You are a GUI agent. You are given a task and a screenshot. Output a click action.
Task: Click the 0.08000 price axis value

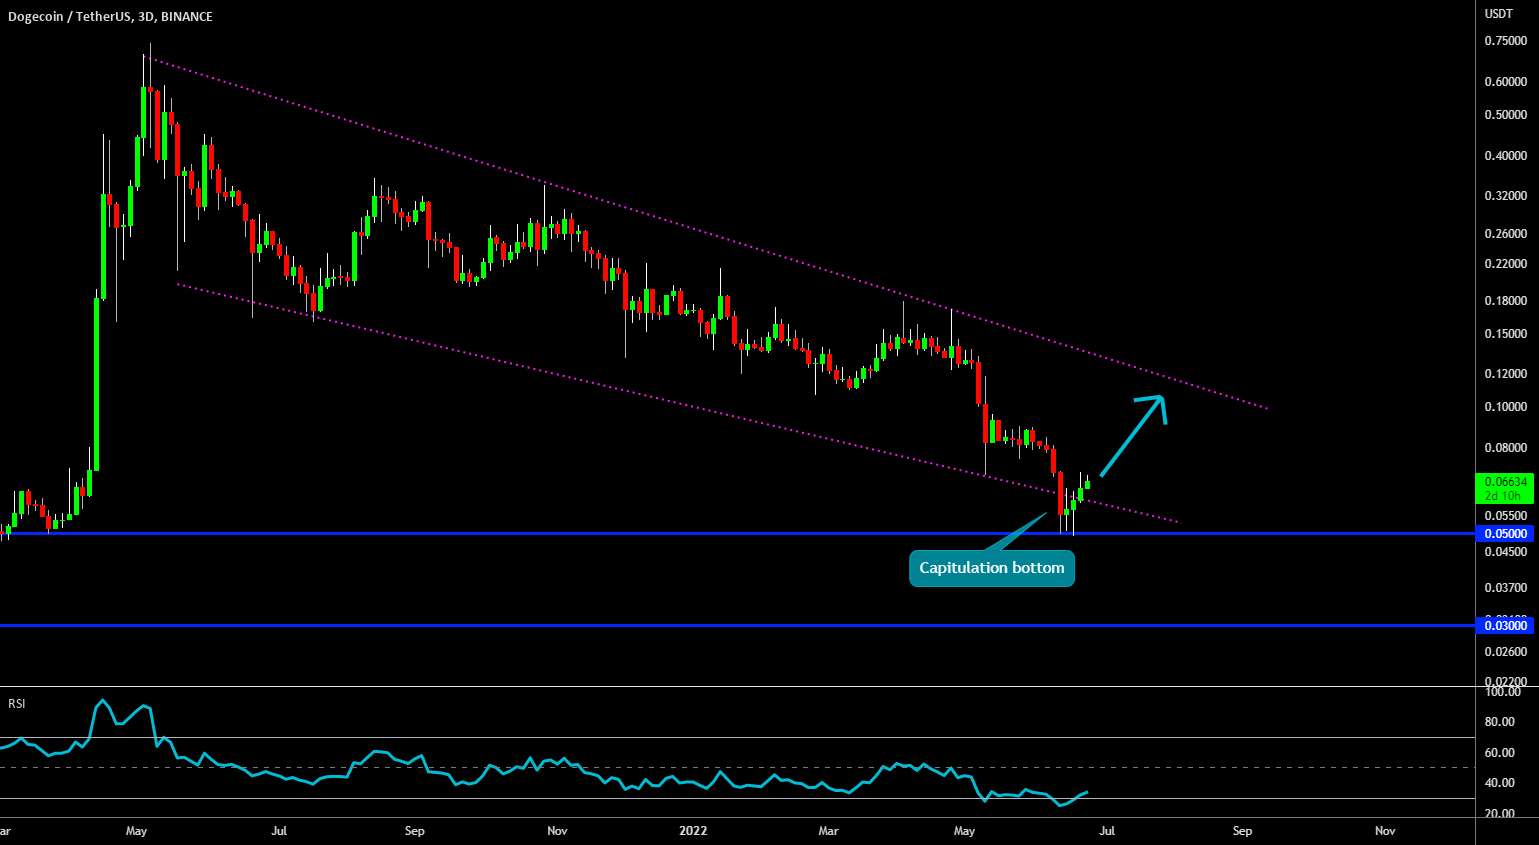(1505, 448)
